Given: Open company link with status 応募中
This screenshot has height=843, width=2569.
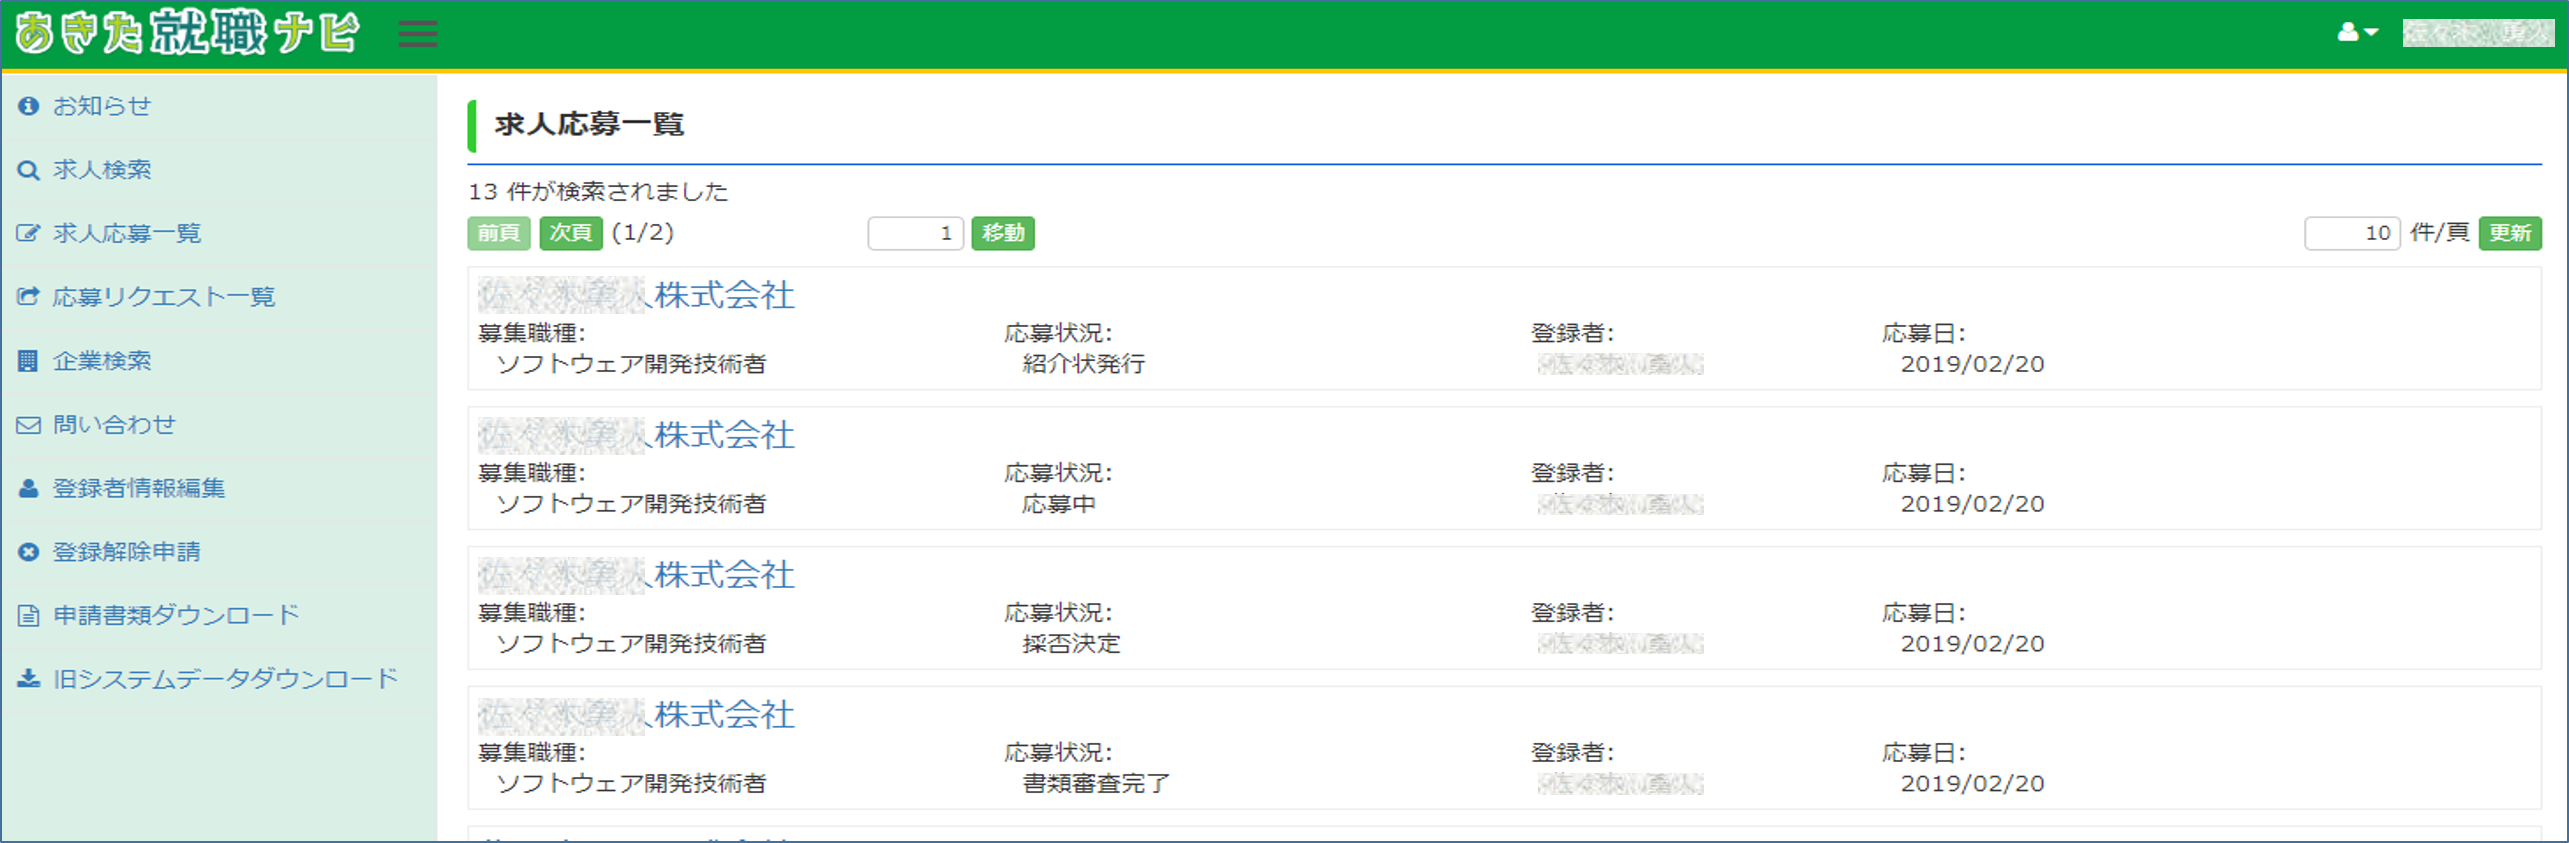Looking at the screenshot, I should click(636, 435).
